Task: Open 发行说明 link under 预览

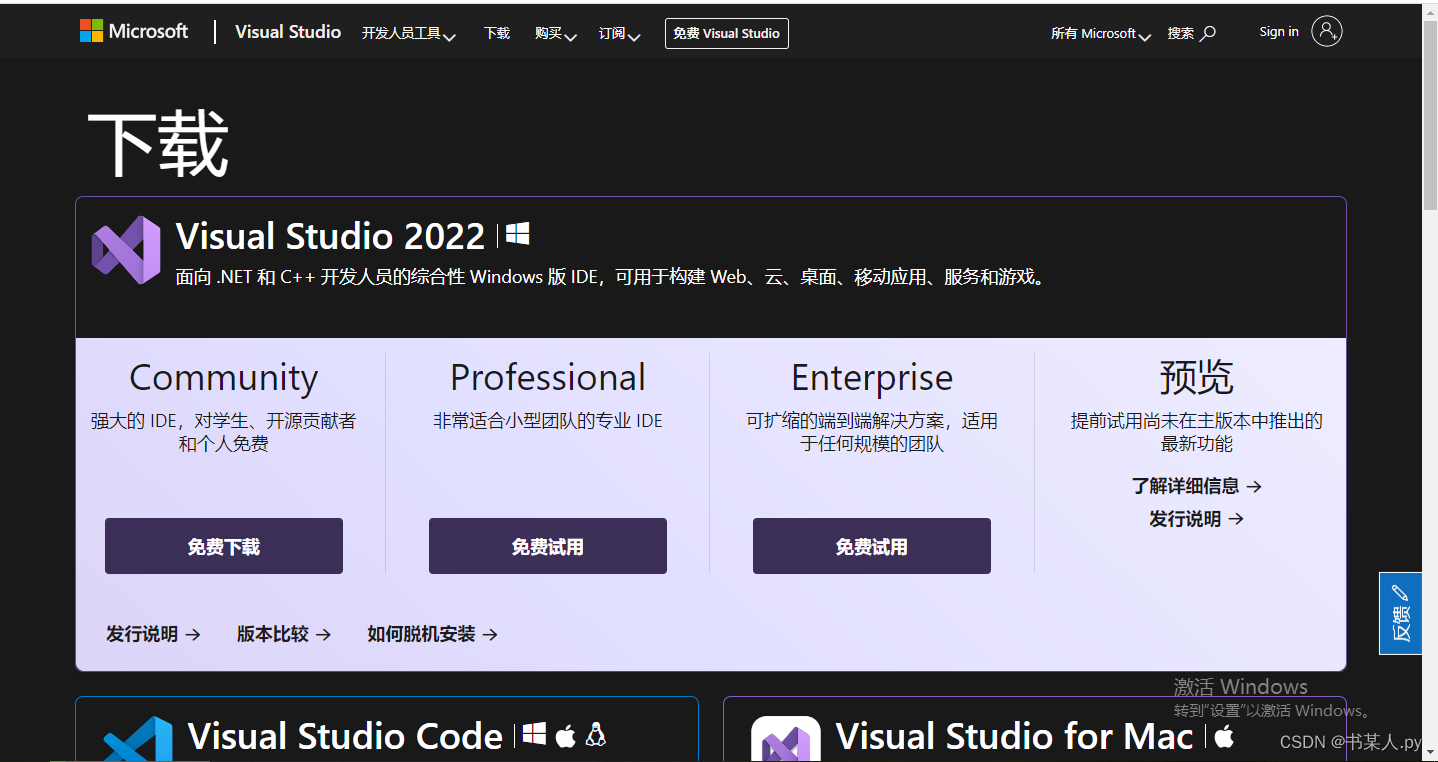Action: coord(1197,519)
